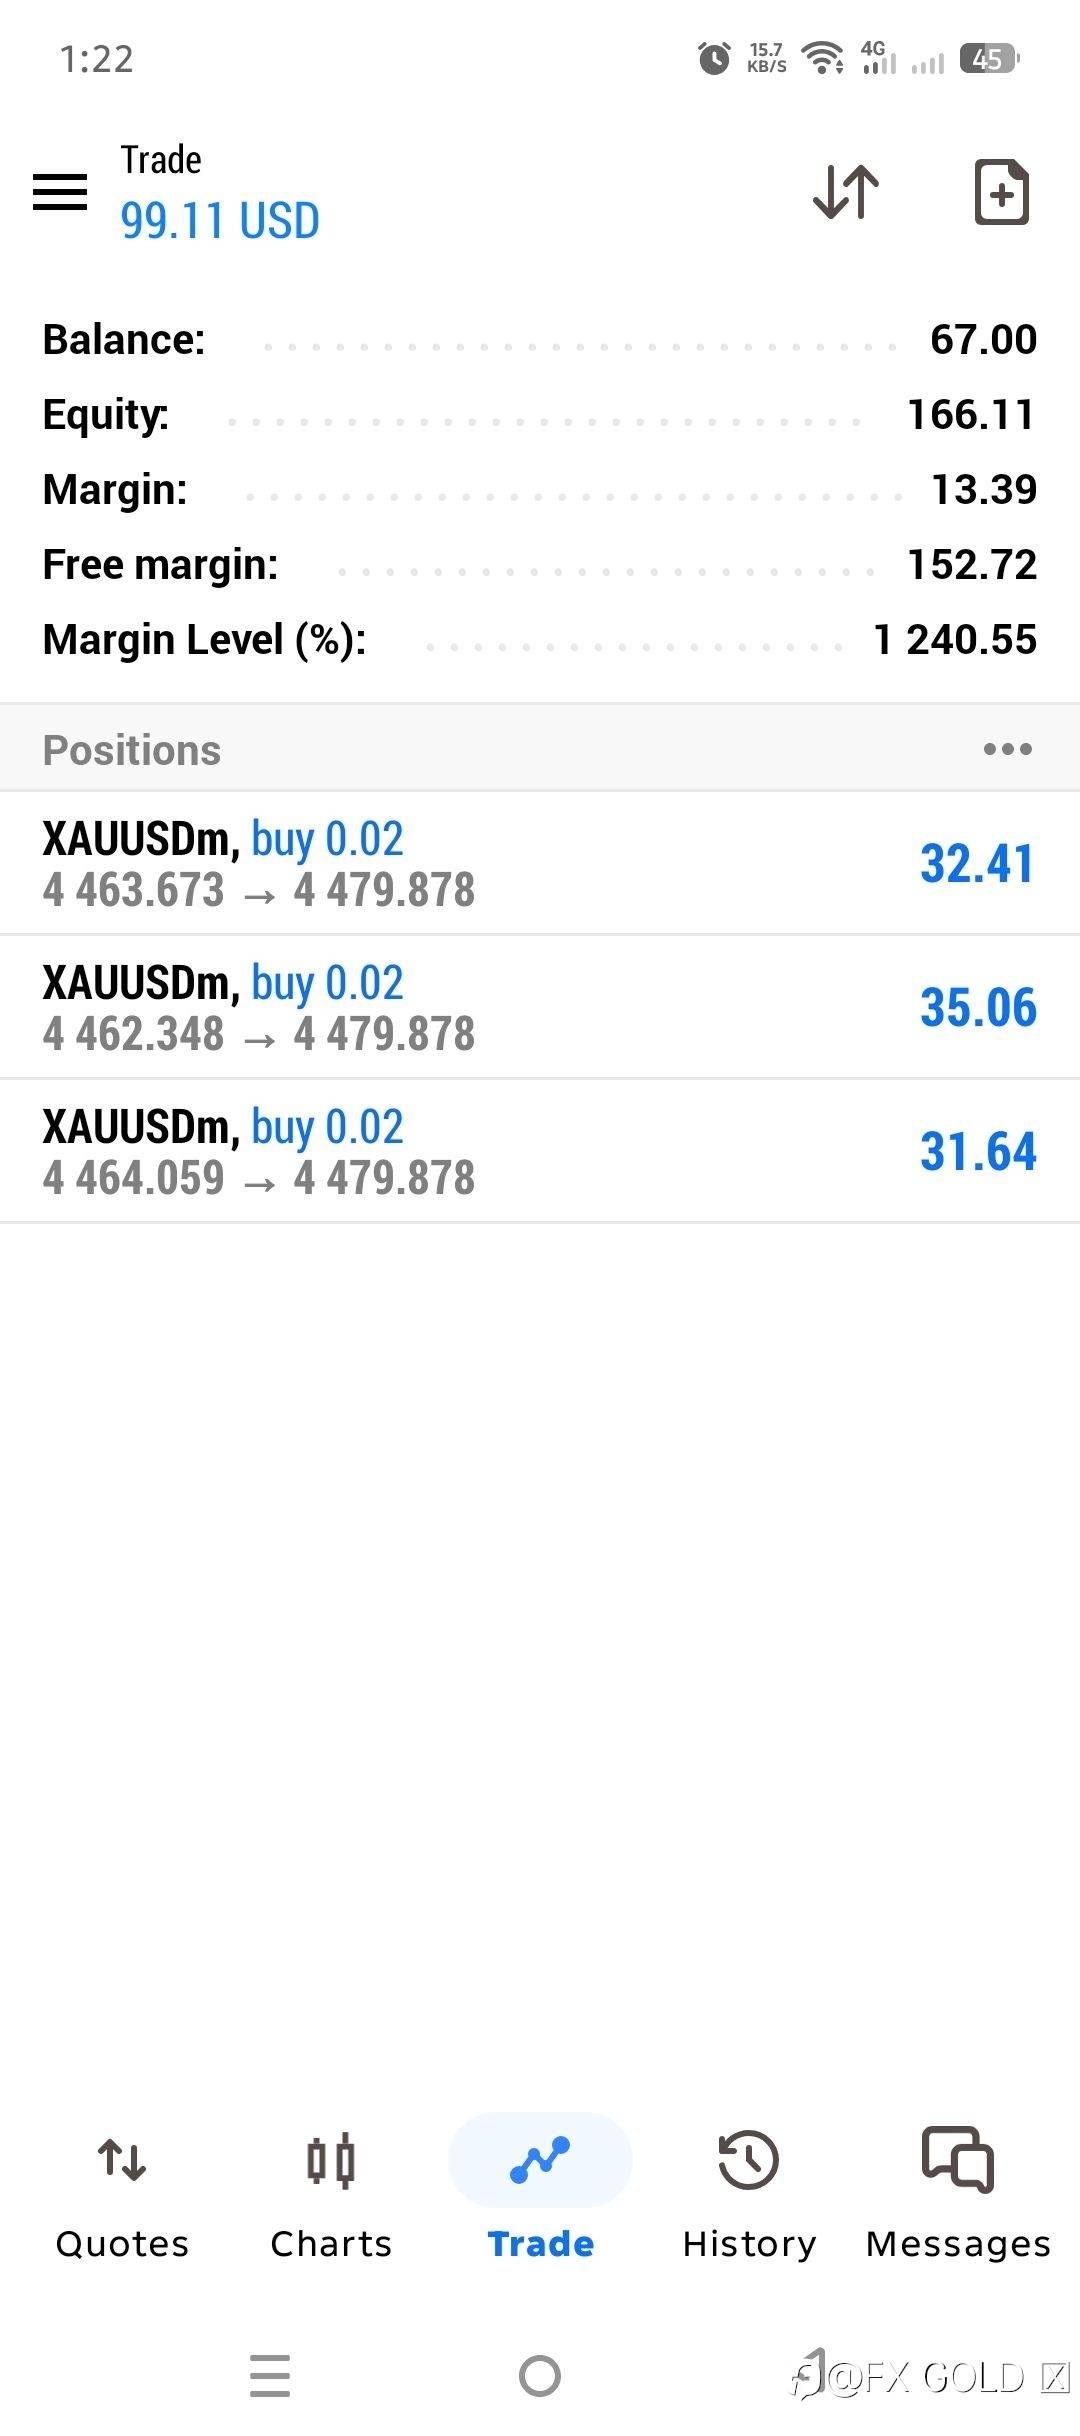
Task: Expand the position opened at 4 463.673
Action: tap(540, 864)
